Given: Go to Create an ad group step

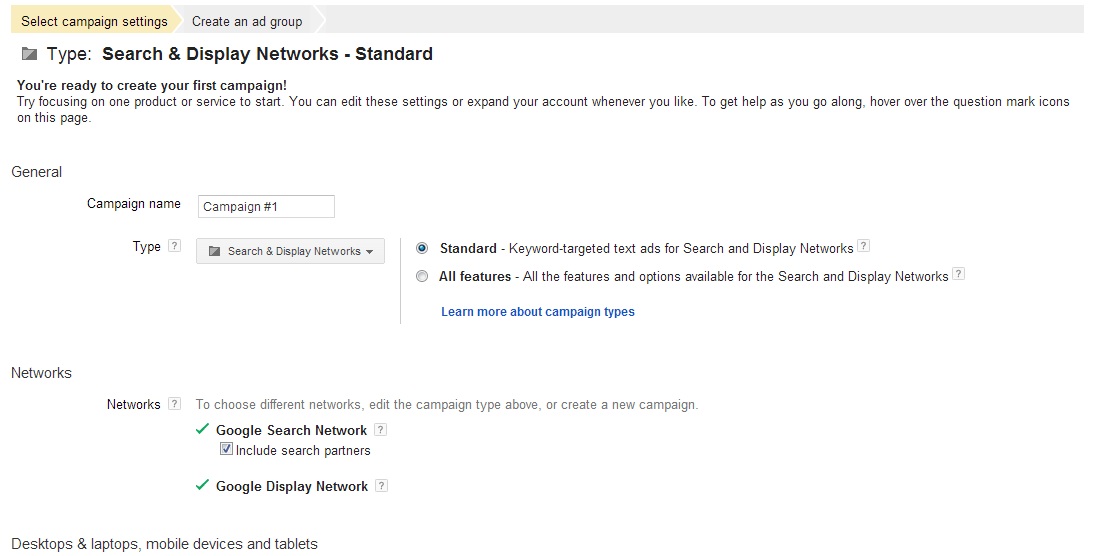Looking at the screenshot, I should pos(247,21).
